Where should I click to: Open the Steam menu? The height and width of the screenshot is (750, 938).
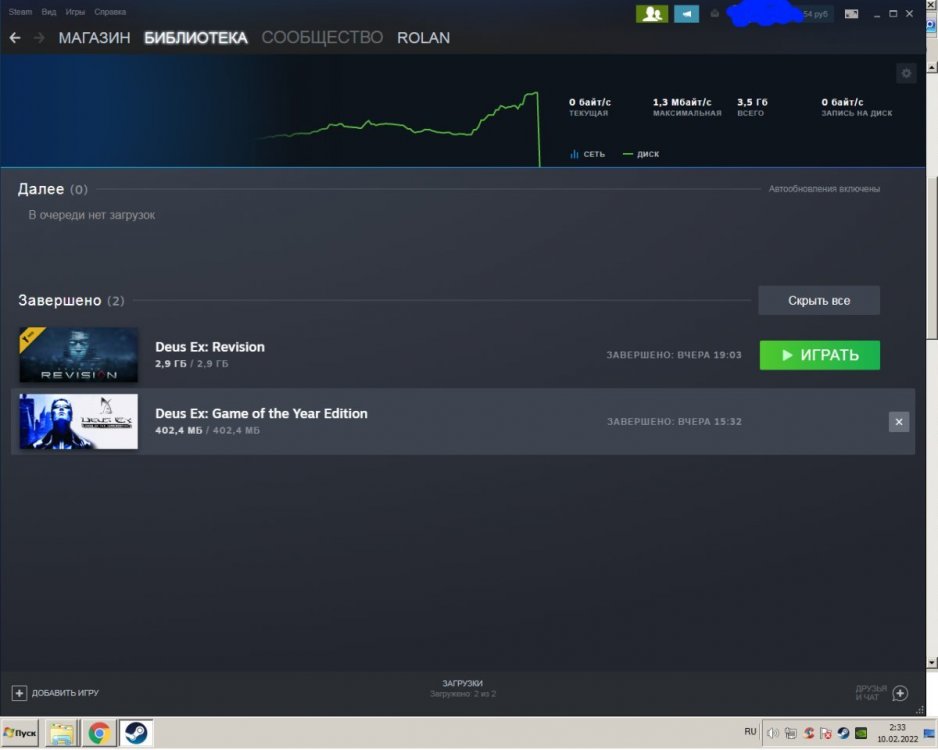click(20, 12)
